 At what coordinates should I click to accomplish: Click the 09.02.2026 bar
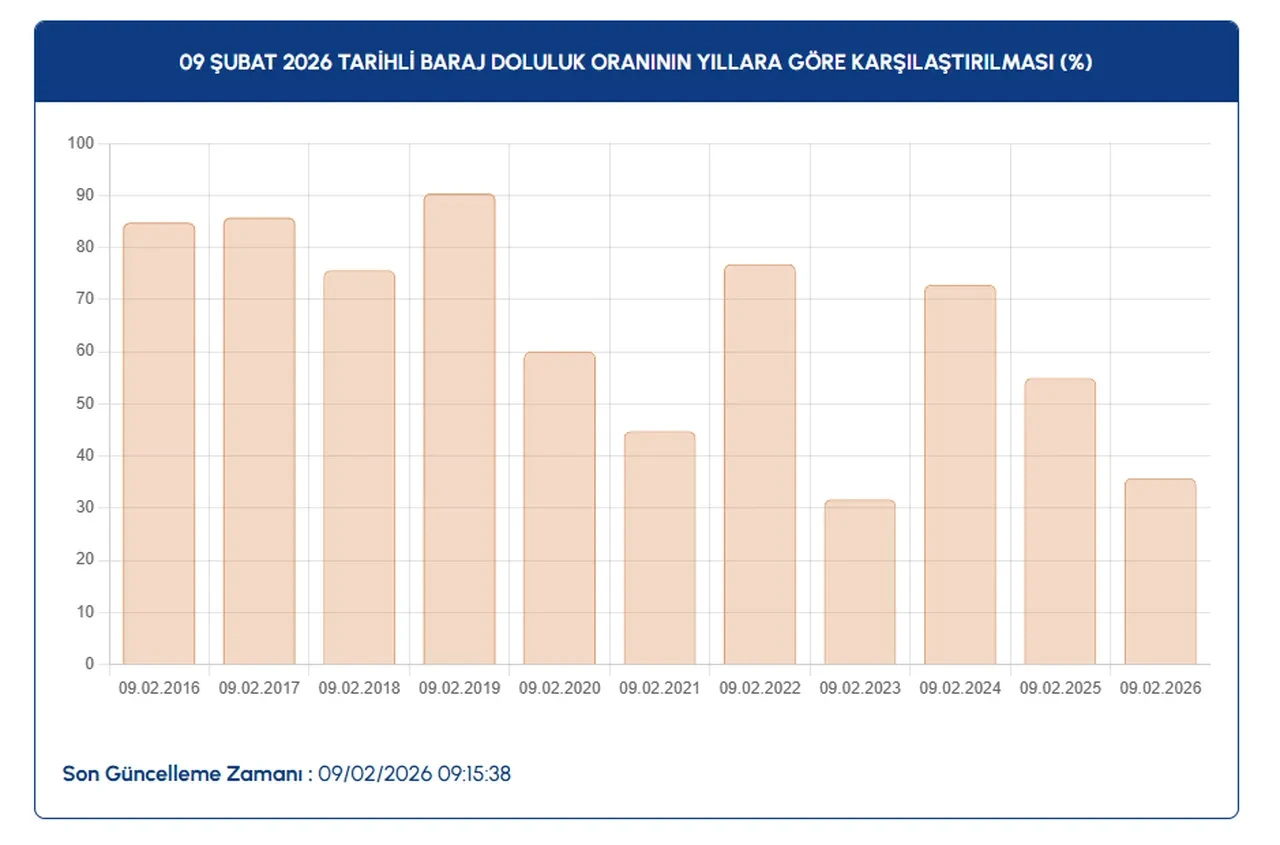click(x=1160, y=571)
